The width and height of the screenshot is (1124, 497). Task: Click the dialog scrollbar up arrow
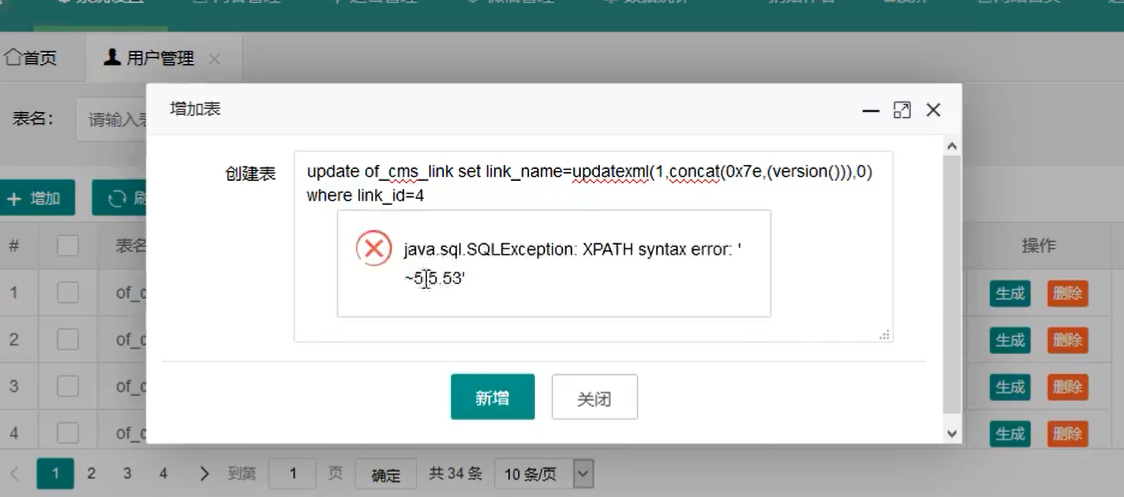(952, 146)
